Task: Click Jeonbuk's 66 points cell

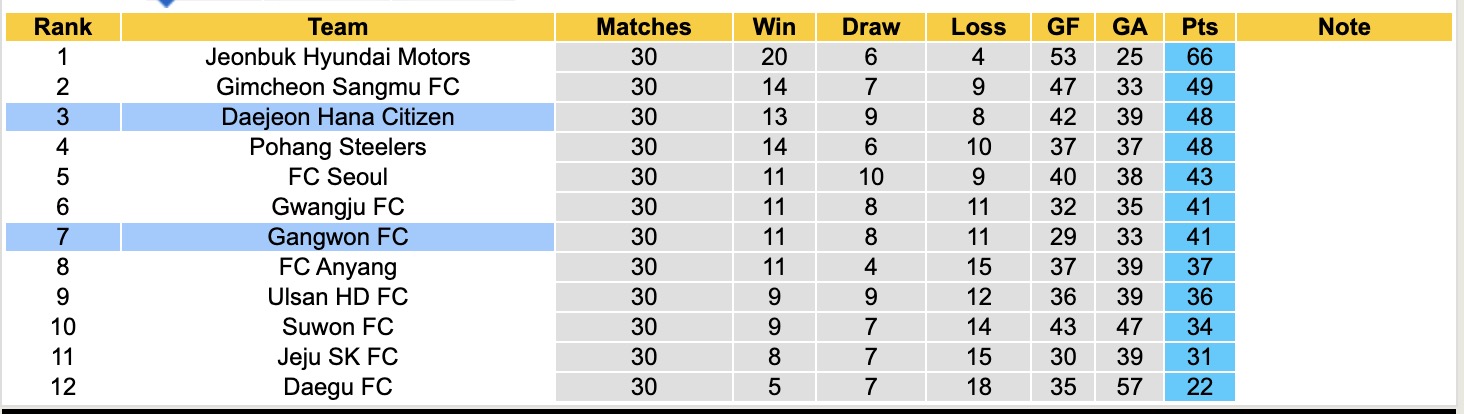Action: click(1199, 57)
